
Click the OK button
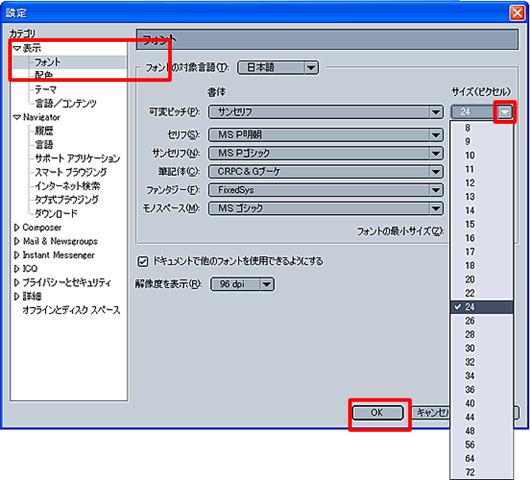[x=378, y=413]
